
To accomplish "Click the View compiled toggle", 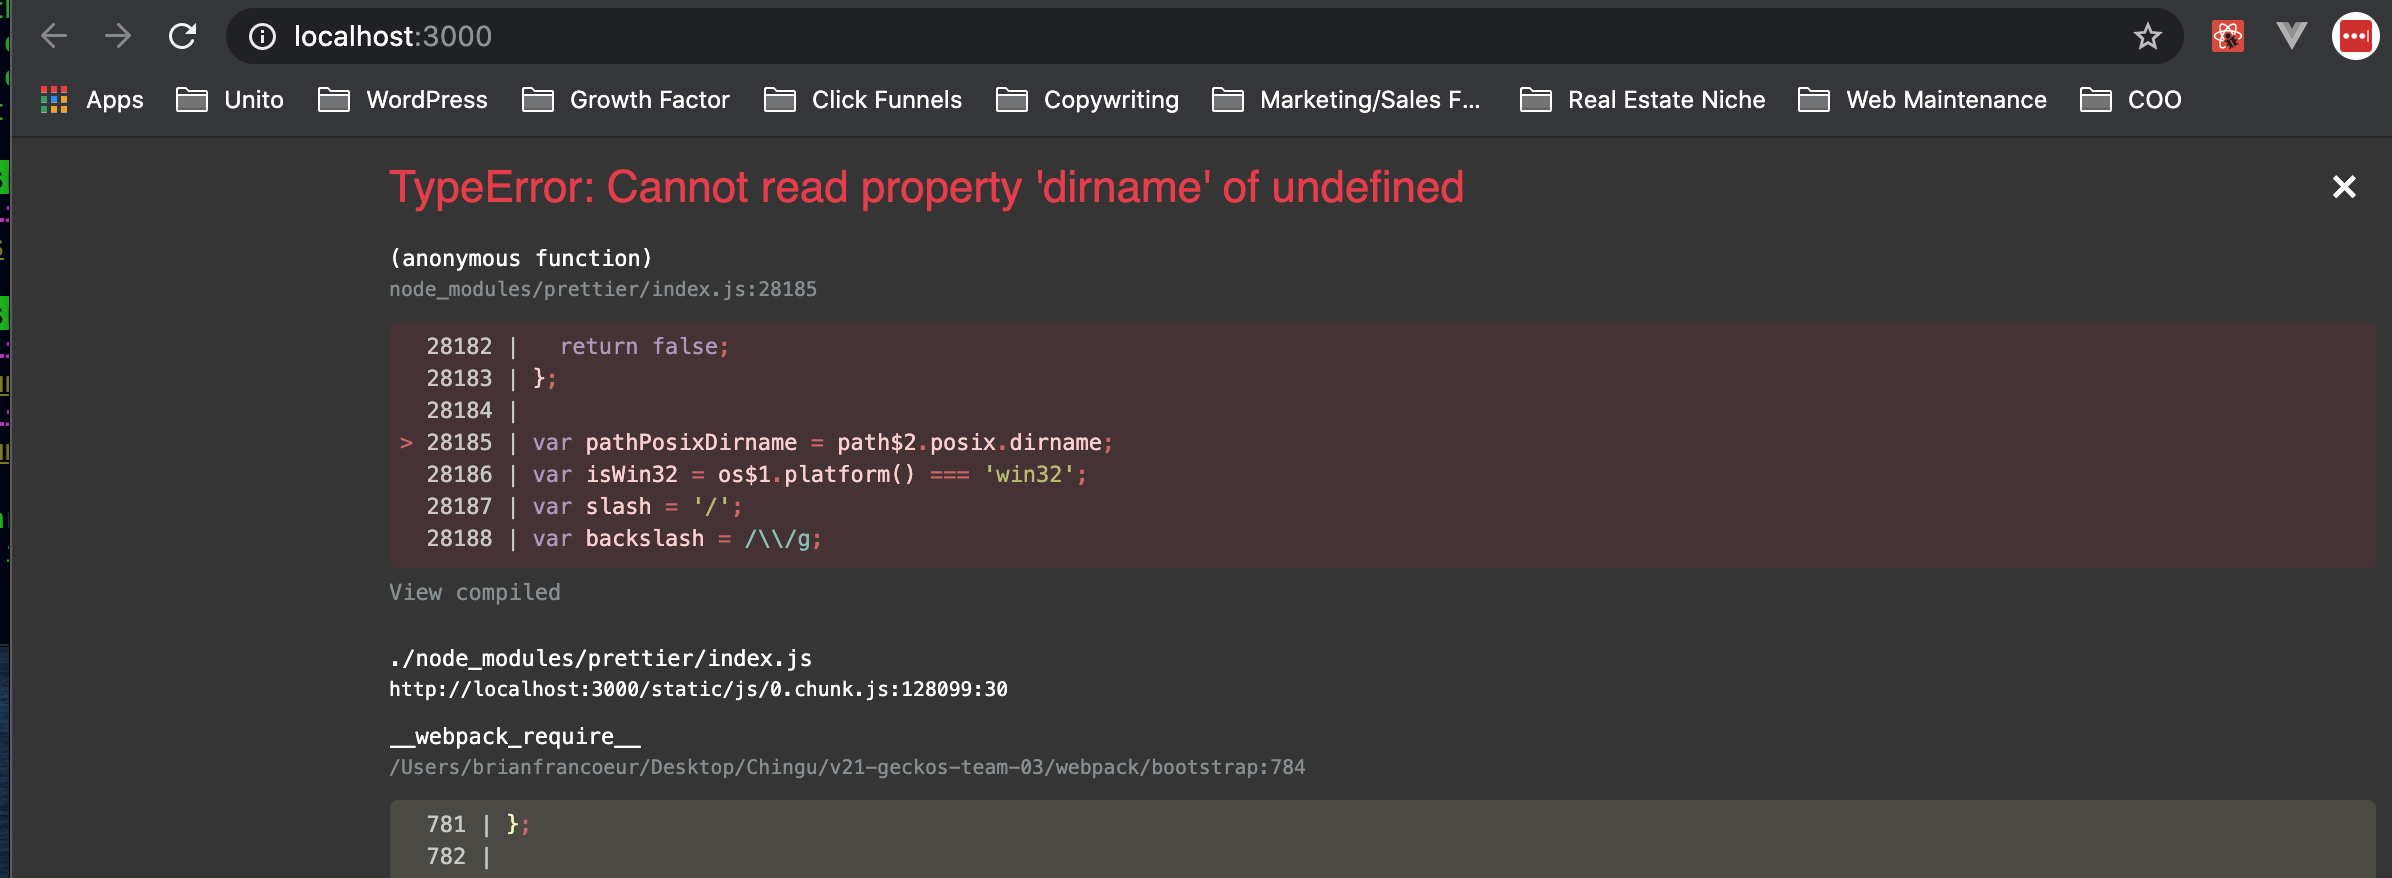I will tap(475, 592).
